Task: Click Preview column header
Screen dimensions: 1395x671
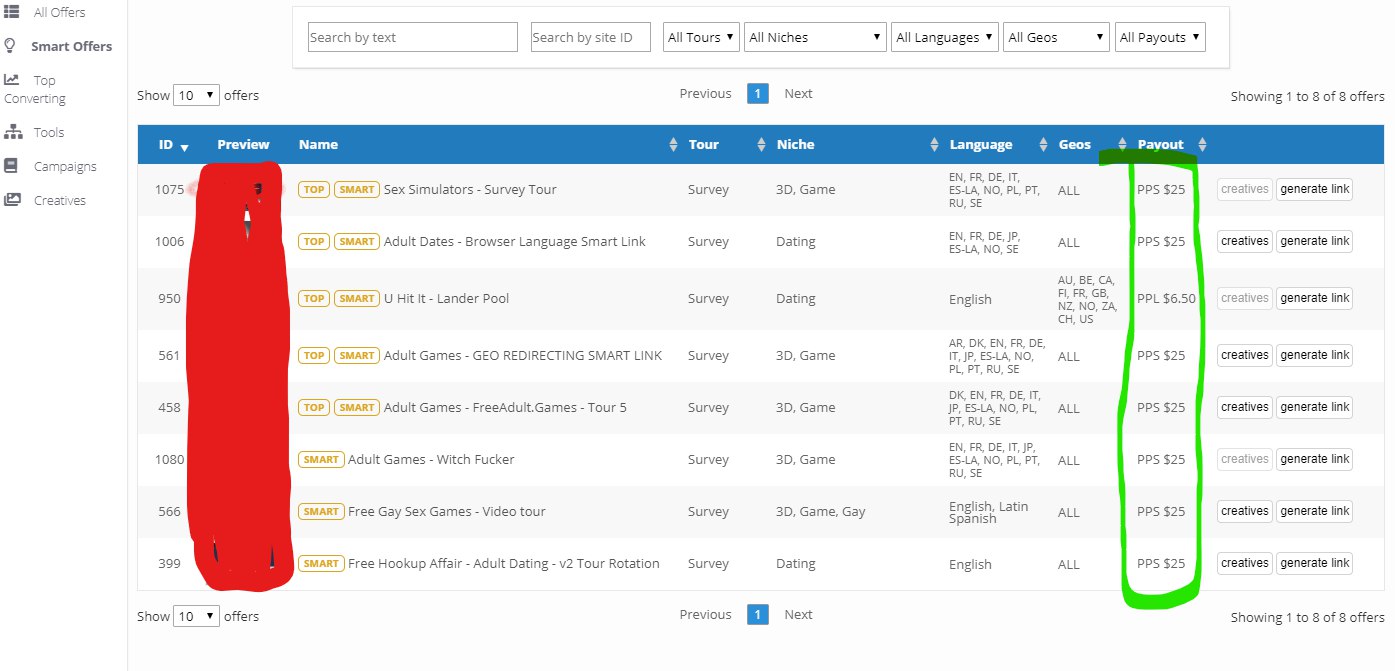Action: click(243, 144)
